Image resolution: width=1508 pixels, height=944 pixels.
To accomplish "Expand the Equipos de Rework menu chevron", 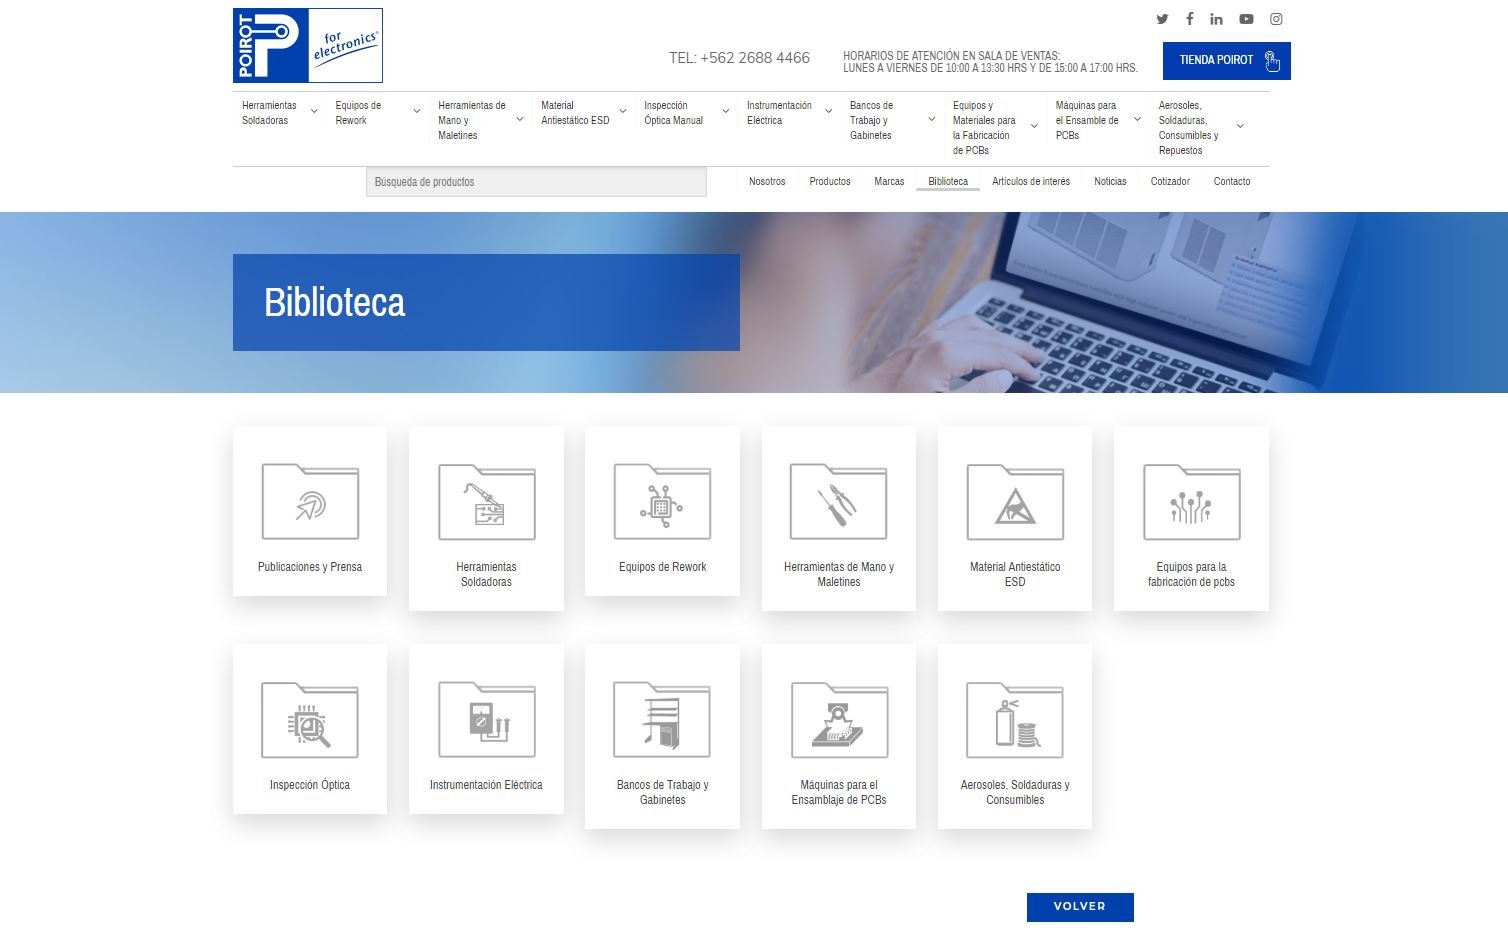I will coord(417,111).
